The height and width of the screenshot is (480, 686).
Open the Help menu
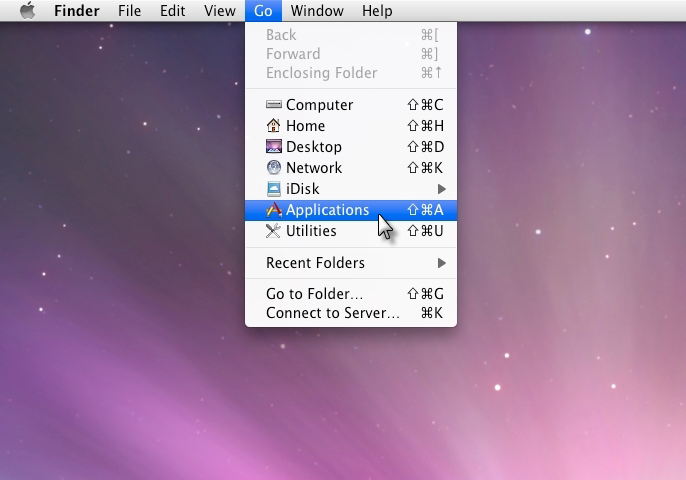(x=377, y=11)
